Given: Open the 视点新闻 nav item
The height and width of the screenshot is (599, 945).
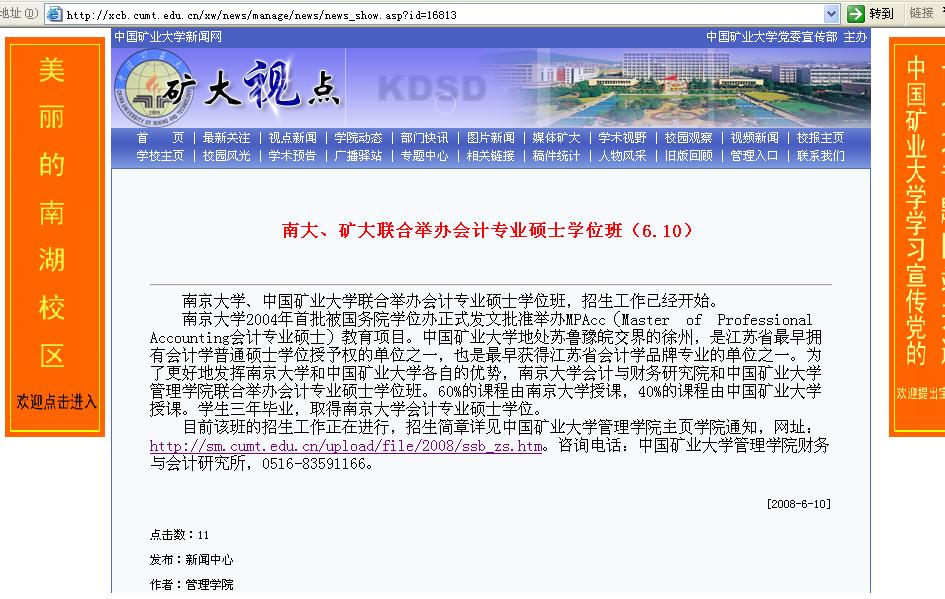Looking at the screenshot, I should (x=292, y=138).
